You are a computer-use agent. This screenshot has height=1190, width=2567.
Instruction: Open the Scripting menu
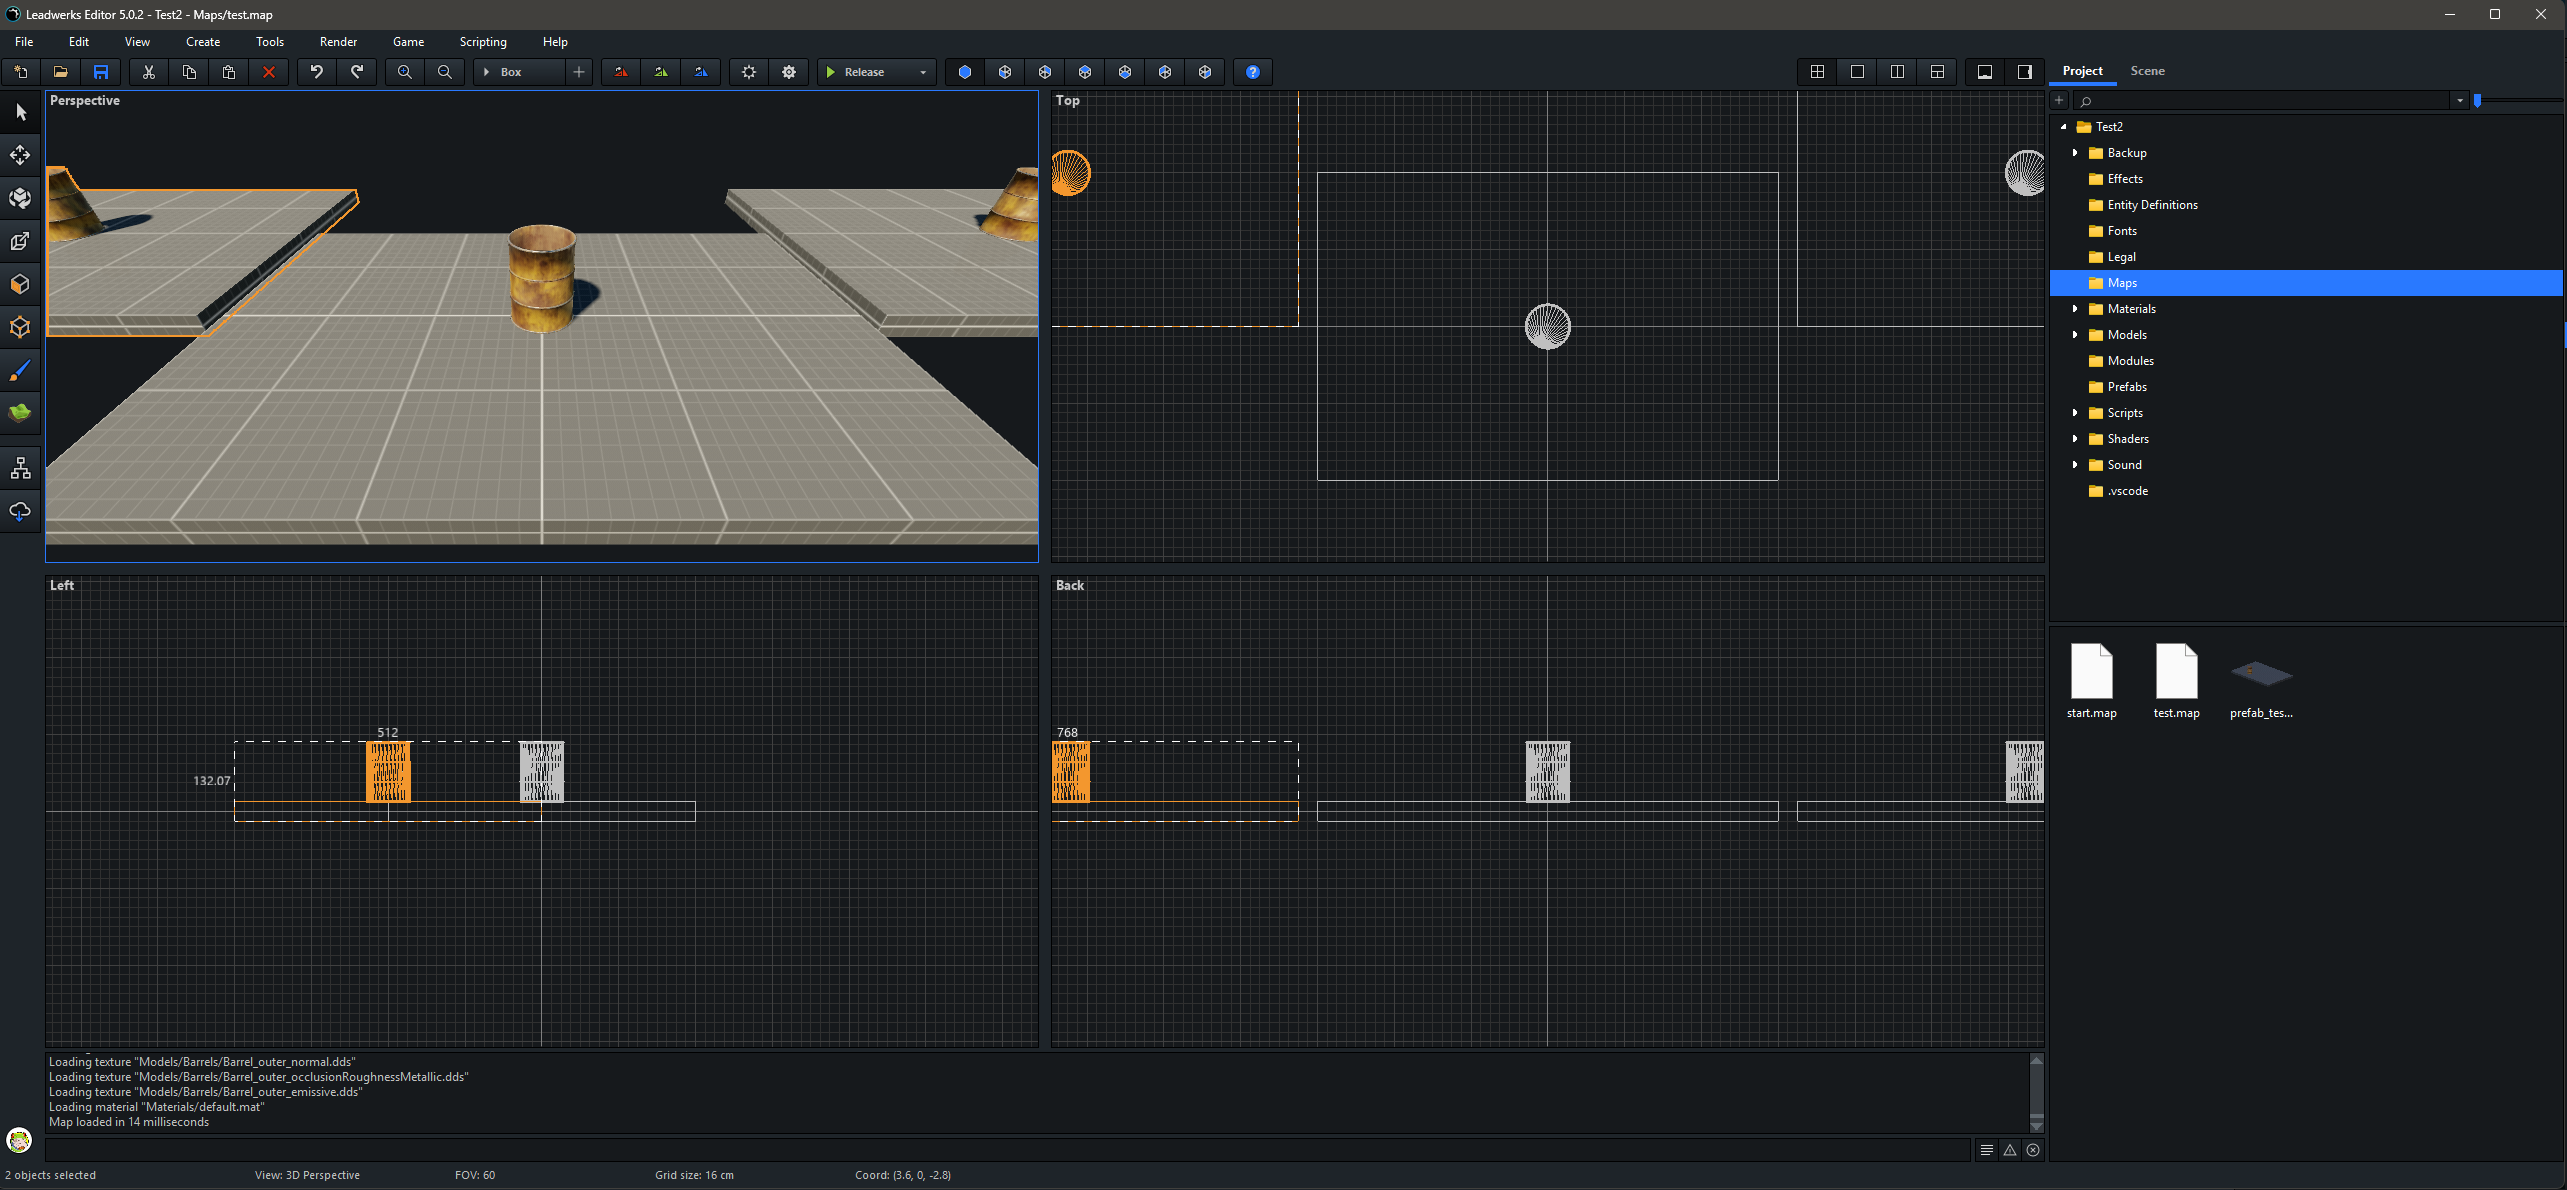click(483, 42)
